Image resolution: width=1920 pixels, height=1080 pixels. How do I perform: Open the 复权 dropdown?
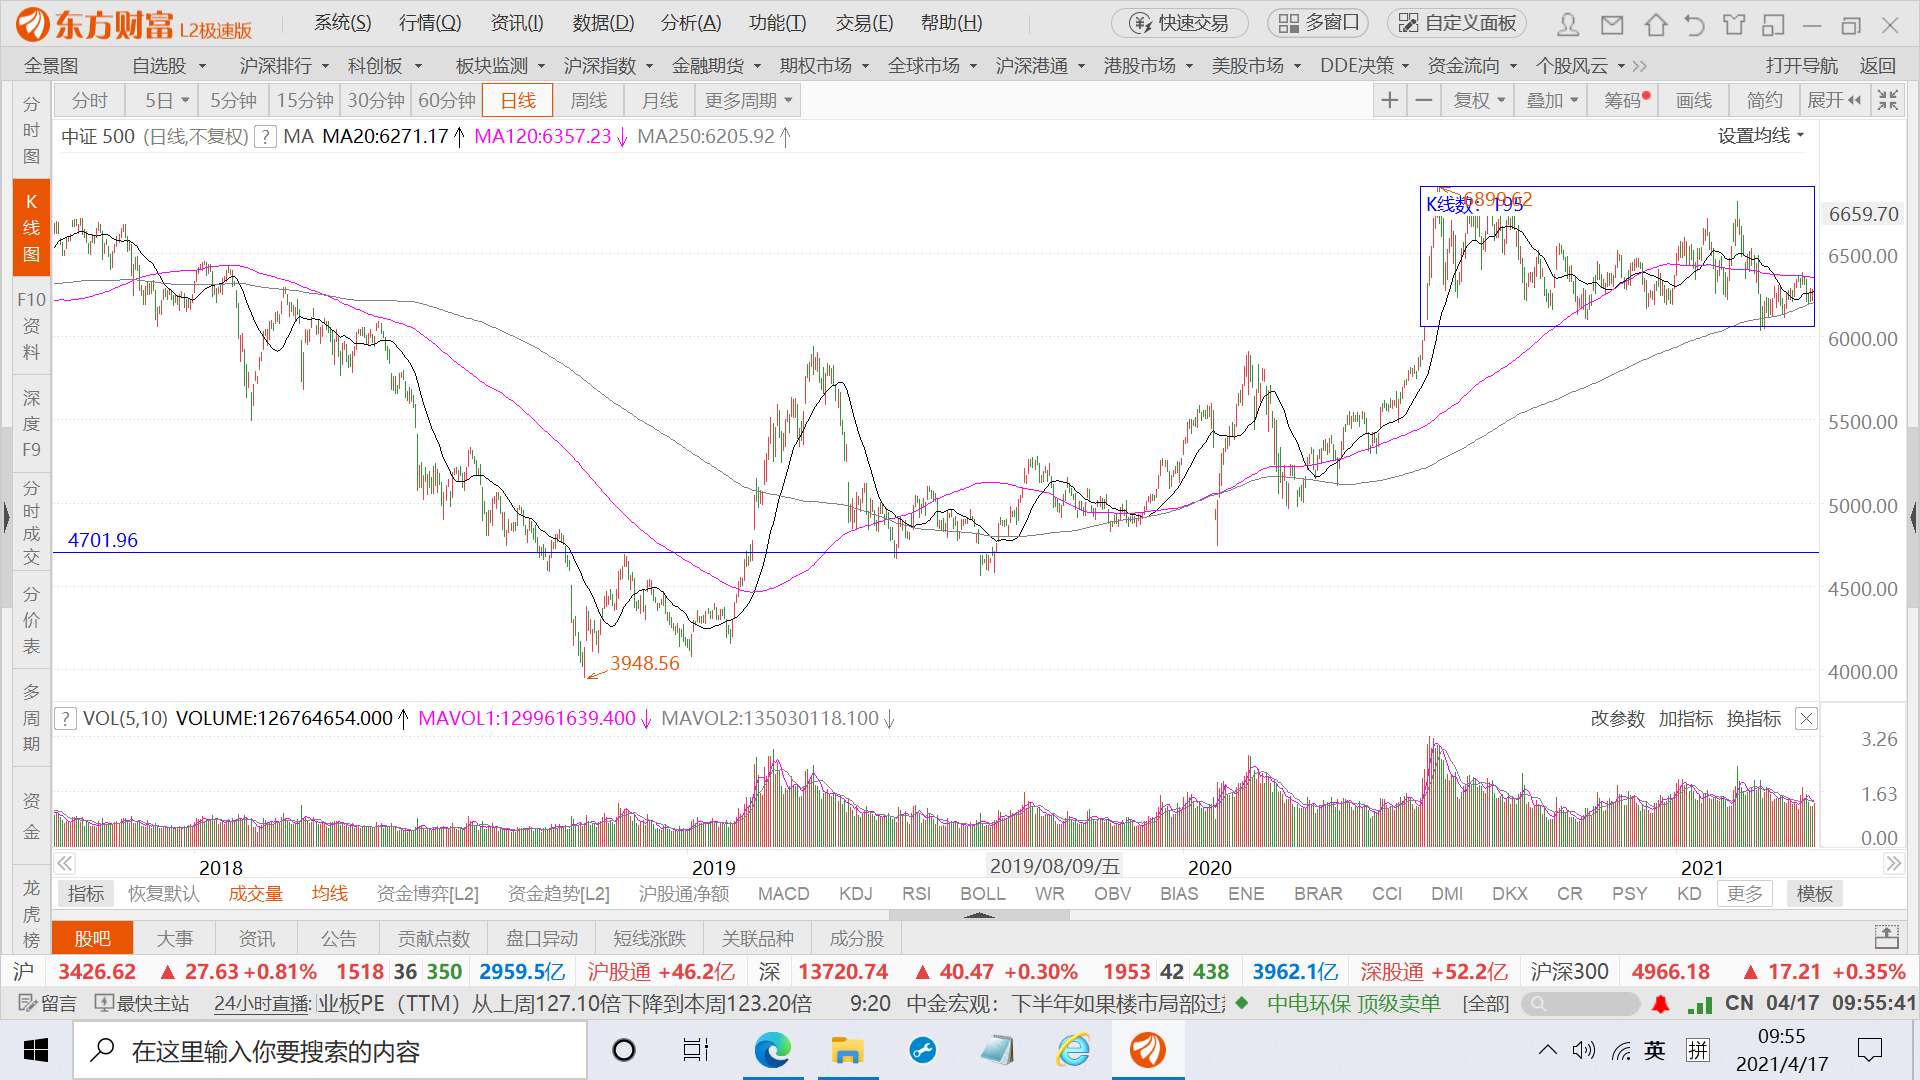pyautogui.click(x=1478, y=100)
